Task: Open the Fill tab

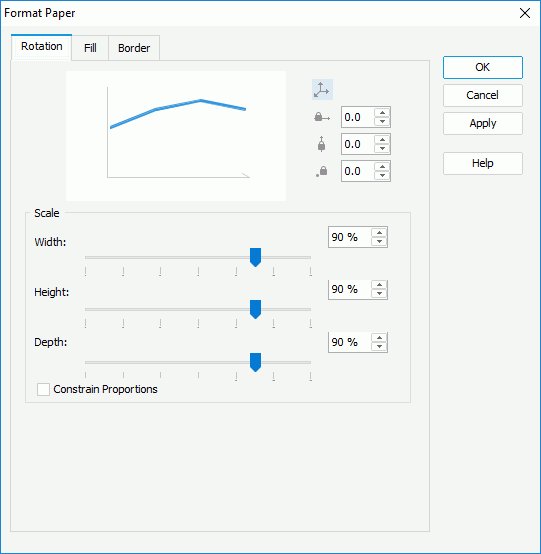Action: click(90, 48)
